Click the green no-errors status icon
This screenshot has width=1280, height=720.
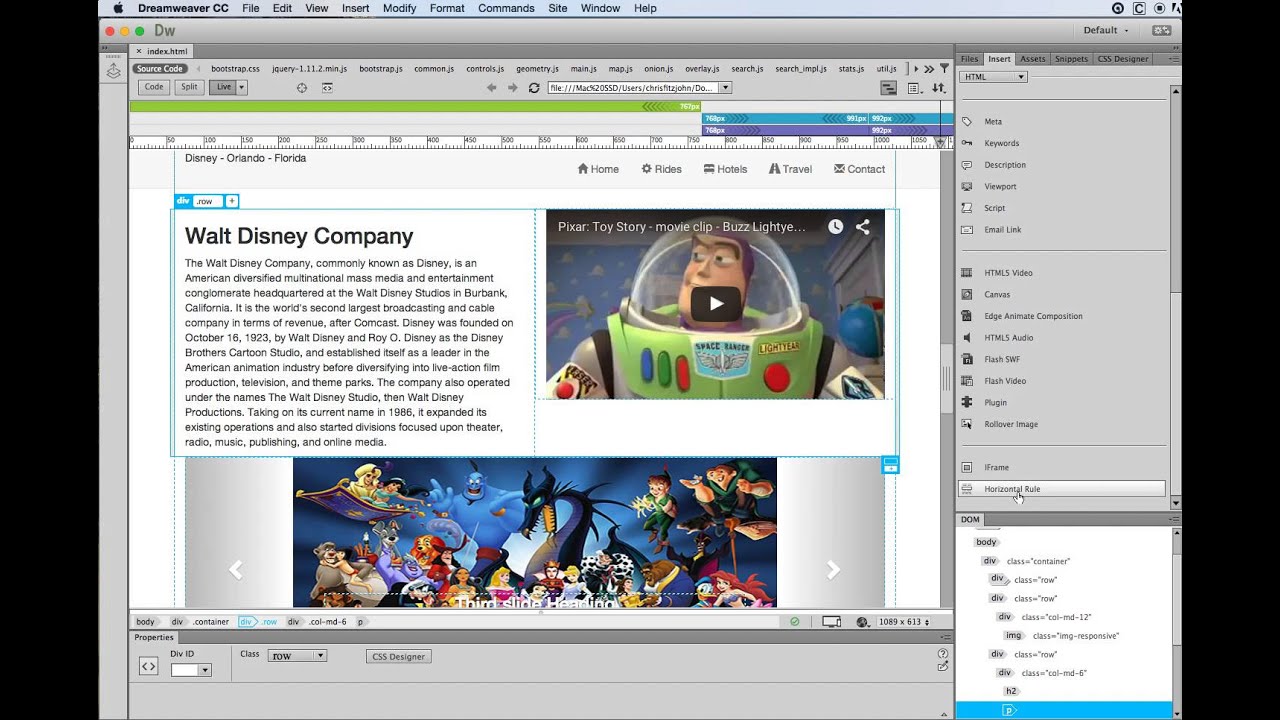[x=795, y=622]
